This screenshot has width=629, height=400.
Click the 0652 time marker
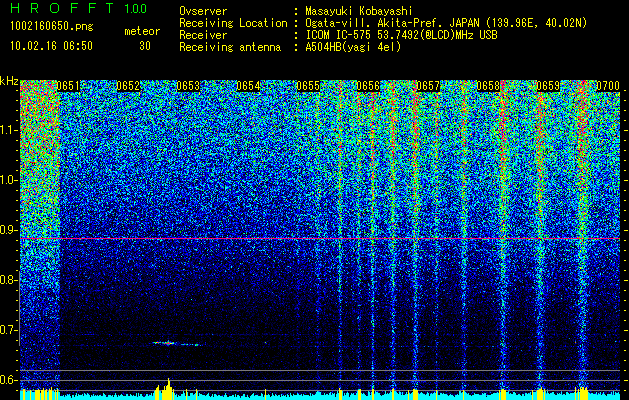128,86
